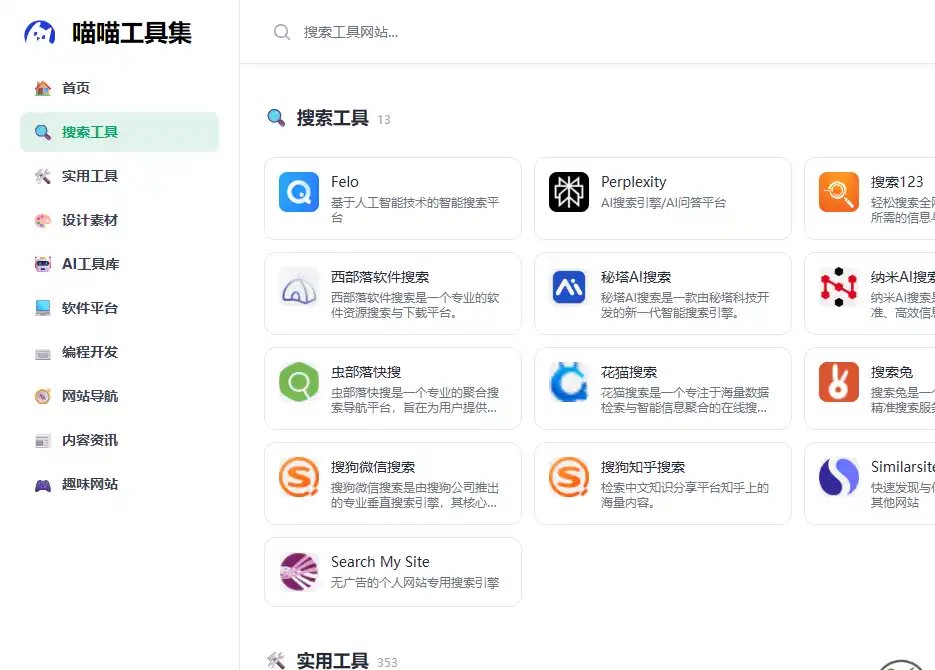Viewport: 935px width, 670px height.
Task: Click palette icon beside 设计素材
Action: [43, 221]
